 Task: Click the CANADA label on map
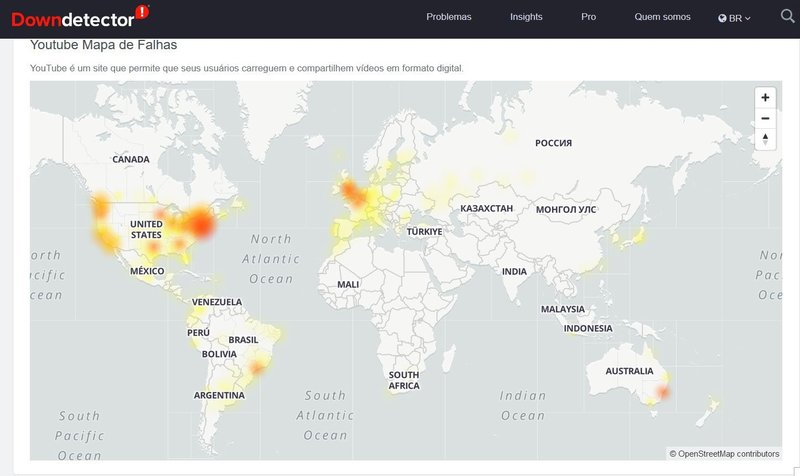pyautogui.click(x=131, y=159)
